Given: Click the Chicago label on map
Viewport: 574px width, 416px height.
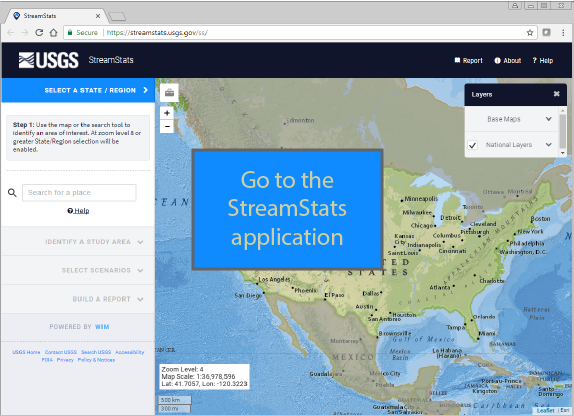Looking at the screenshot, I should (x=422, y=226).
